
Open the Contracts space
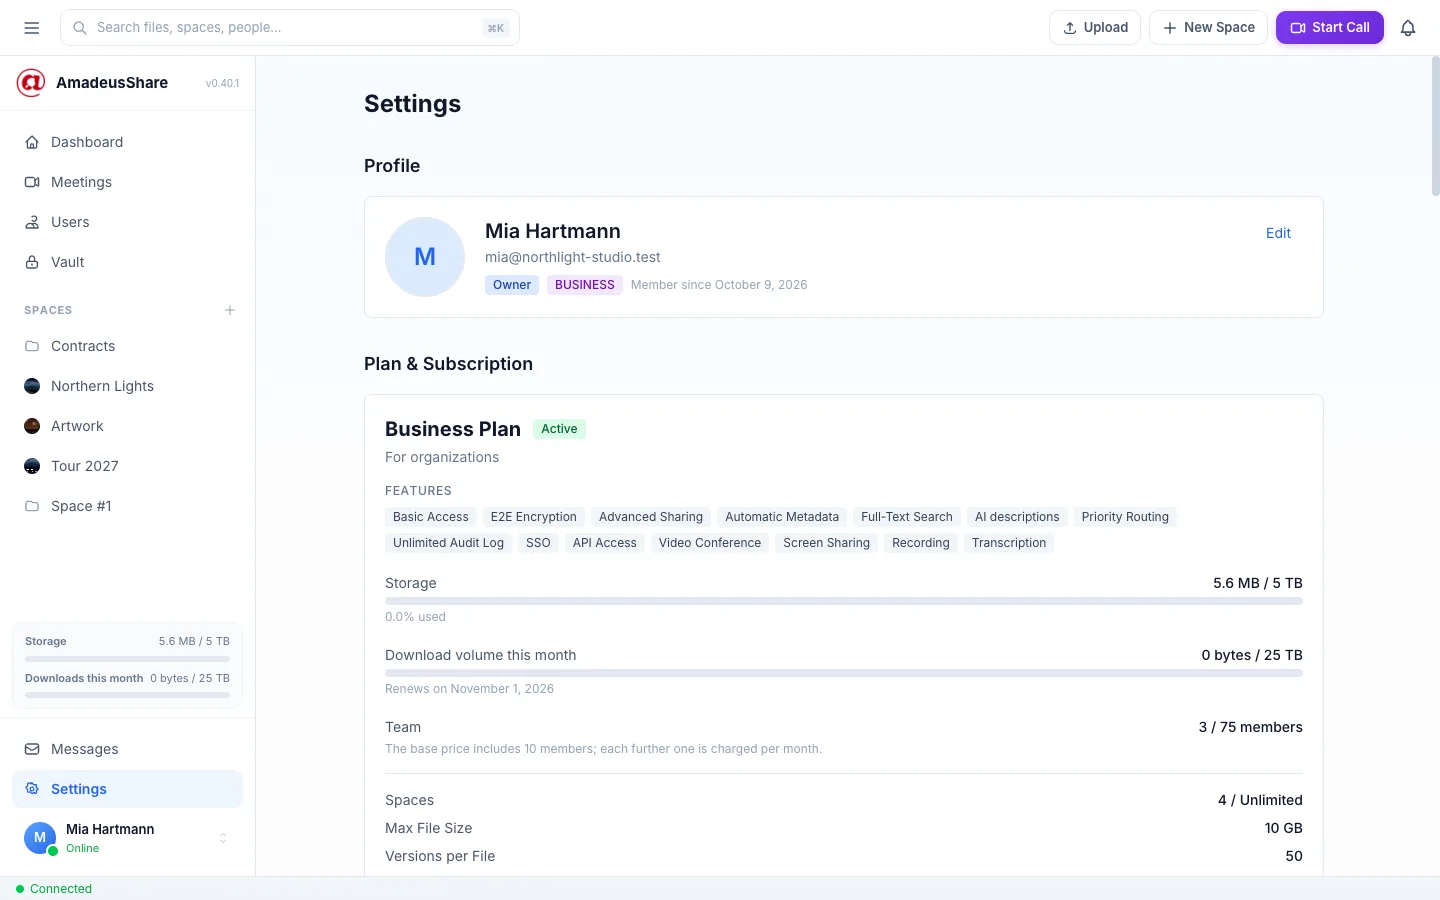click(x=127, y=346)
